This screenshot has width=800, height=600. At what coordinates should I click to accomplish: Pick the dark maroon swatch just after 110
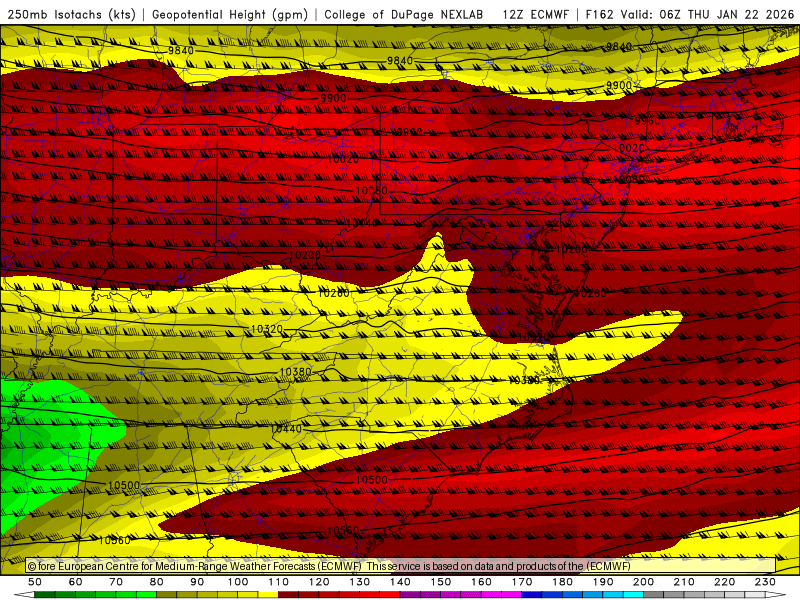(288, 595)
